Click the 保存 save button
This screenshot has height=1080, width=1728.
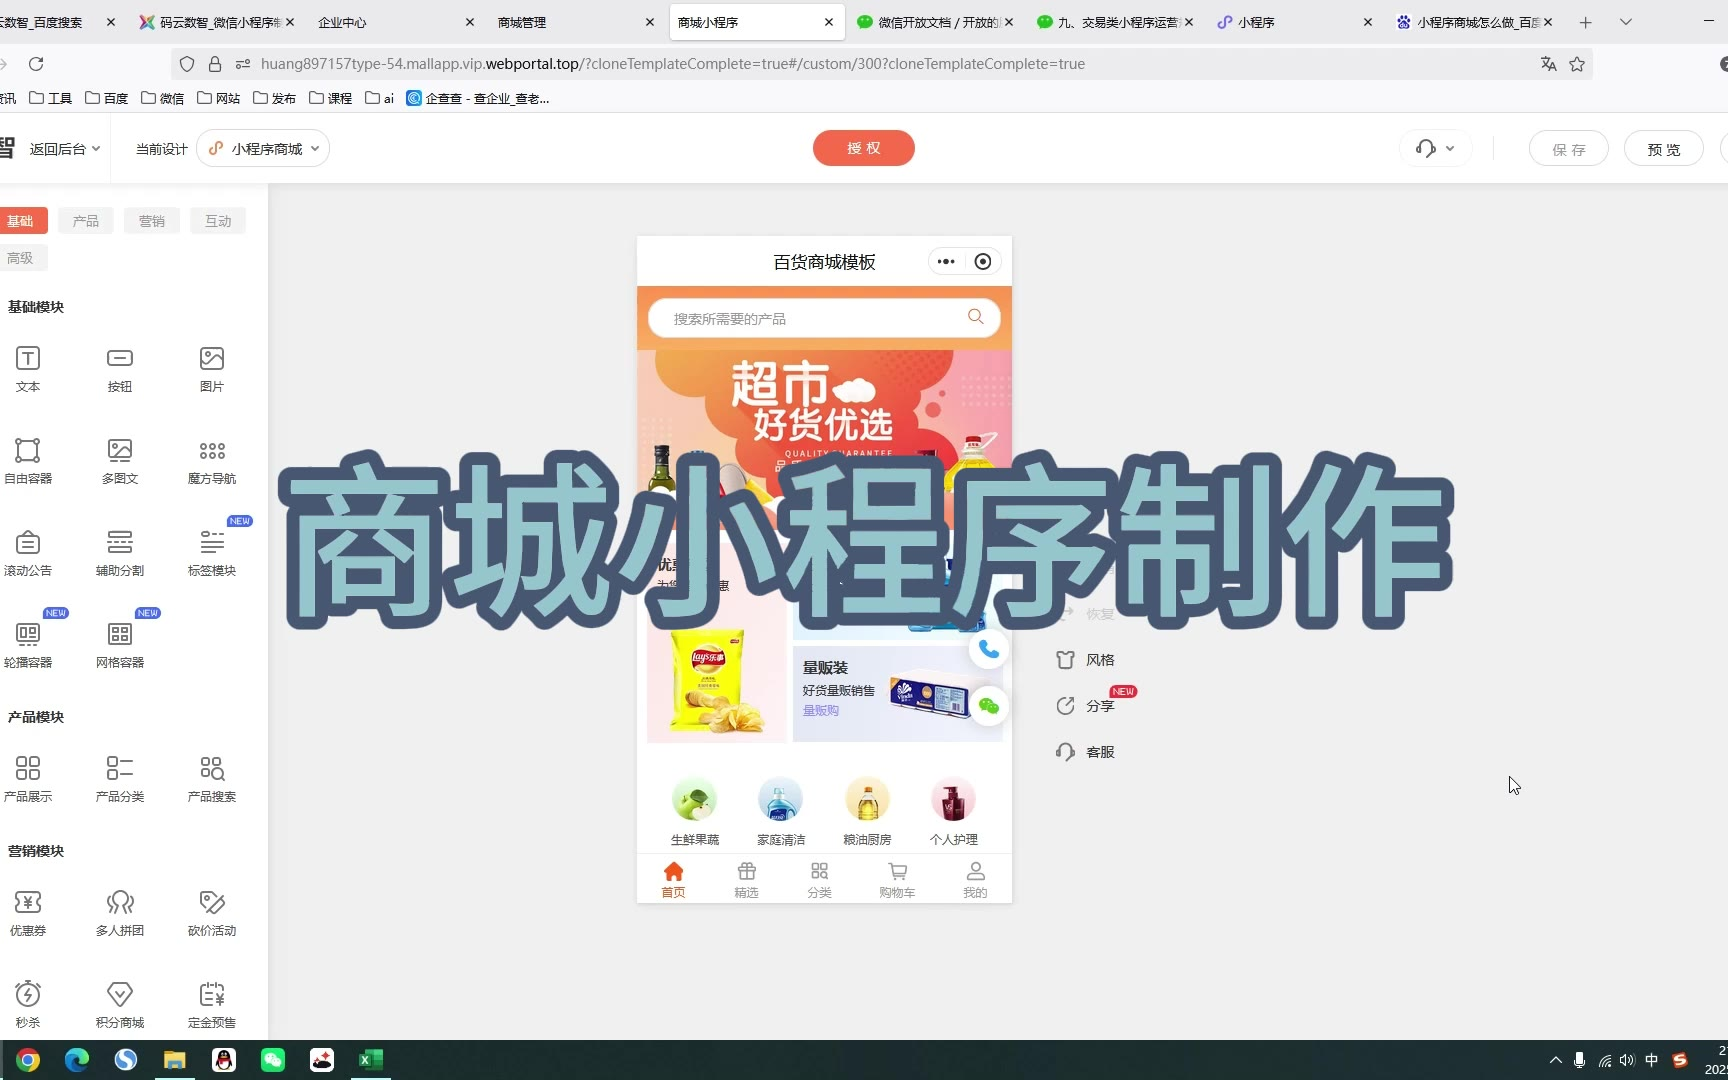click(1569, 149)
